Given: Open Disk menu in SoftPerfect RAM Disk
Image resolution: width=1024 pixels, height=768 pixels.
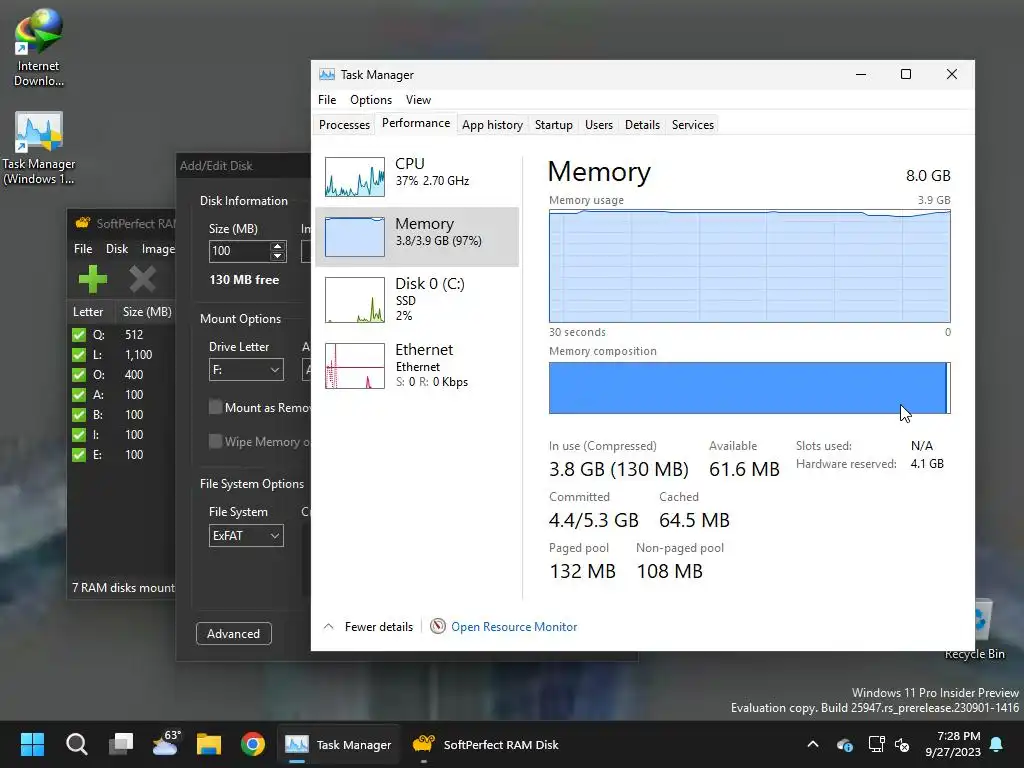Looking at the screenshot, I should tap(117, 249).
